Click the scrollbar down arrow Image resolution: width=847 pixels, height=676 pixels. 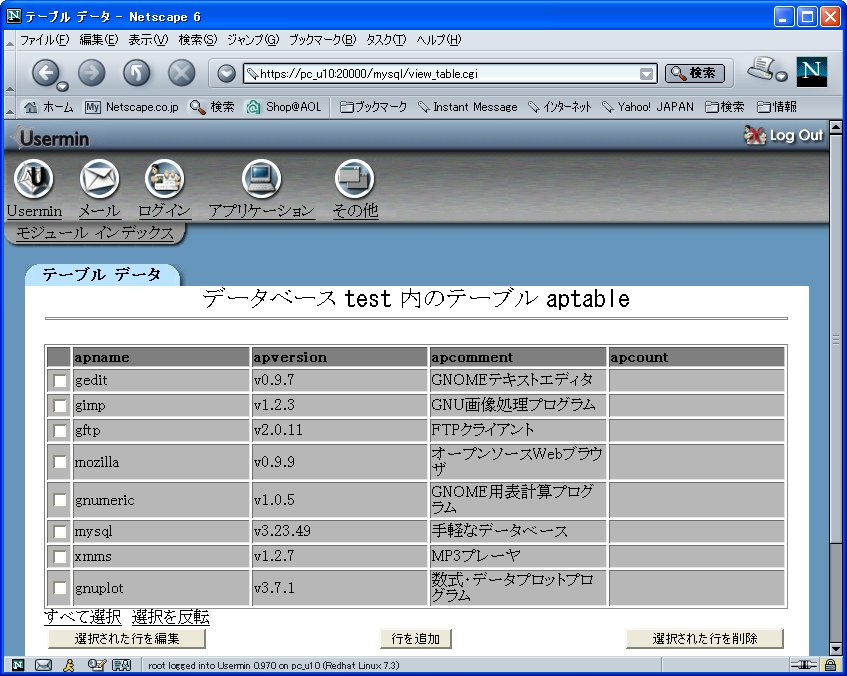click(x=836, y=648)
